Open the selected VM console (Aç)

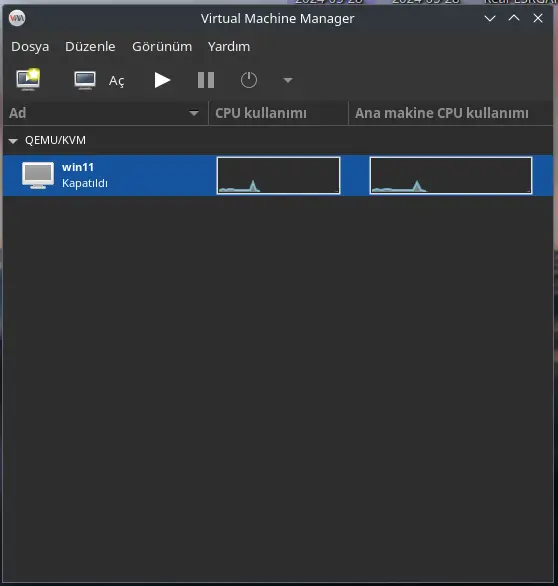(x=99, y=80)
